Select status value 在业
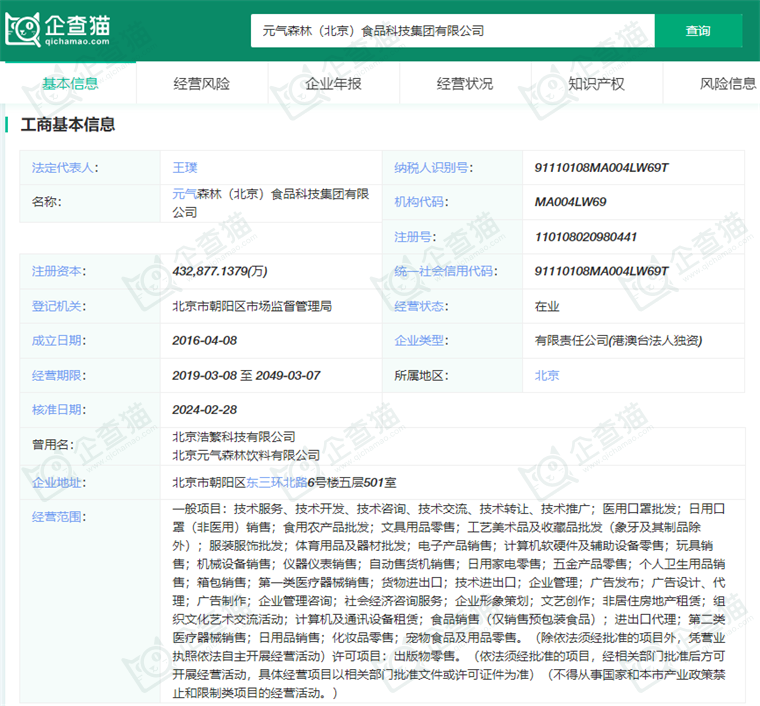 coord(547,306)
